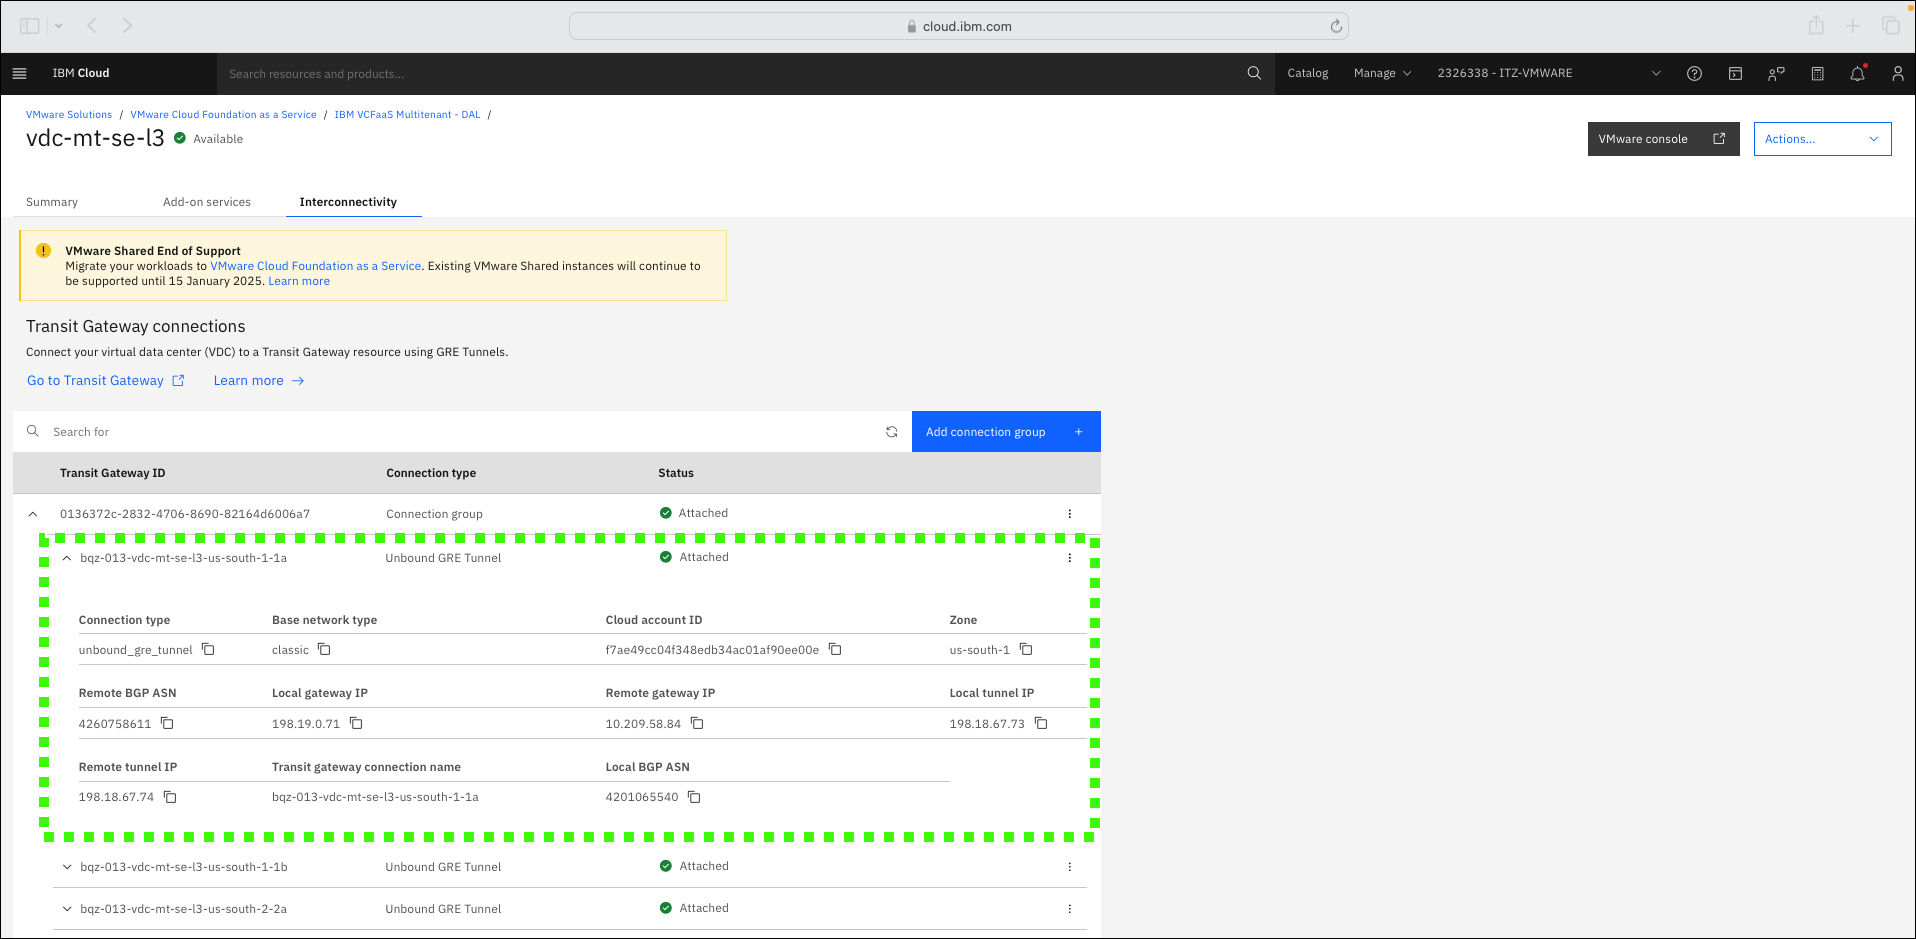Open overflow menu for us-south-1-1a tunnel

coord(1069,558)
